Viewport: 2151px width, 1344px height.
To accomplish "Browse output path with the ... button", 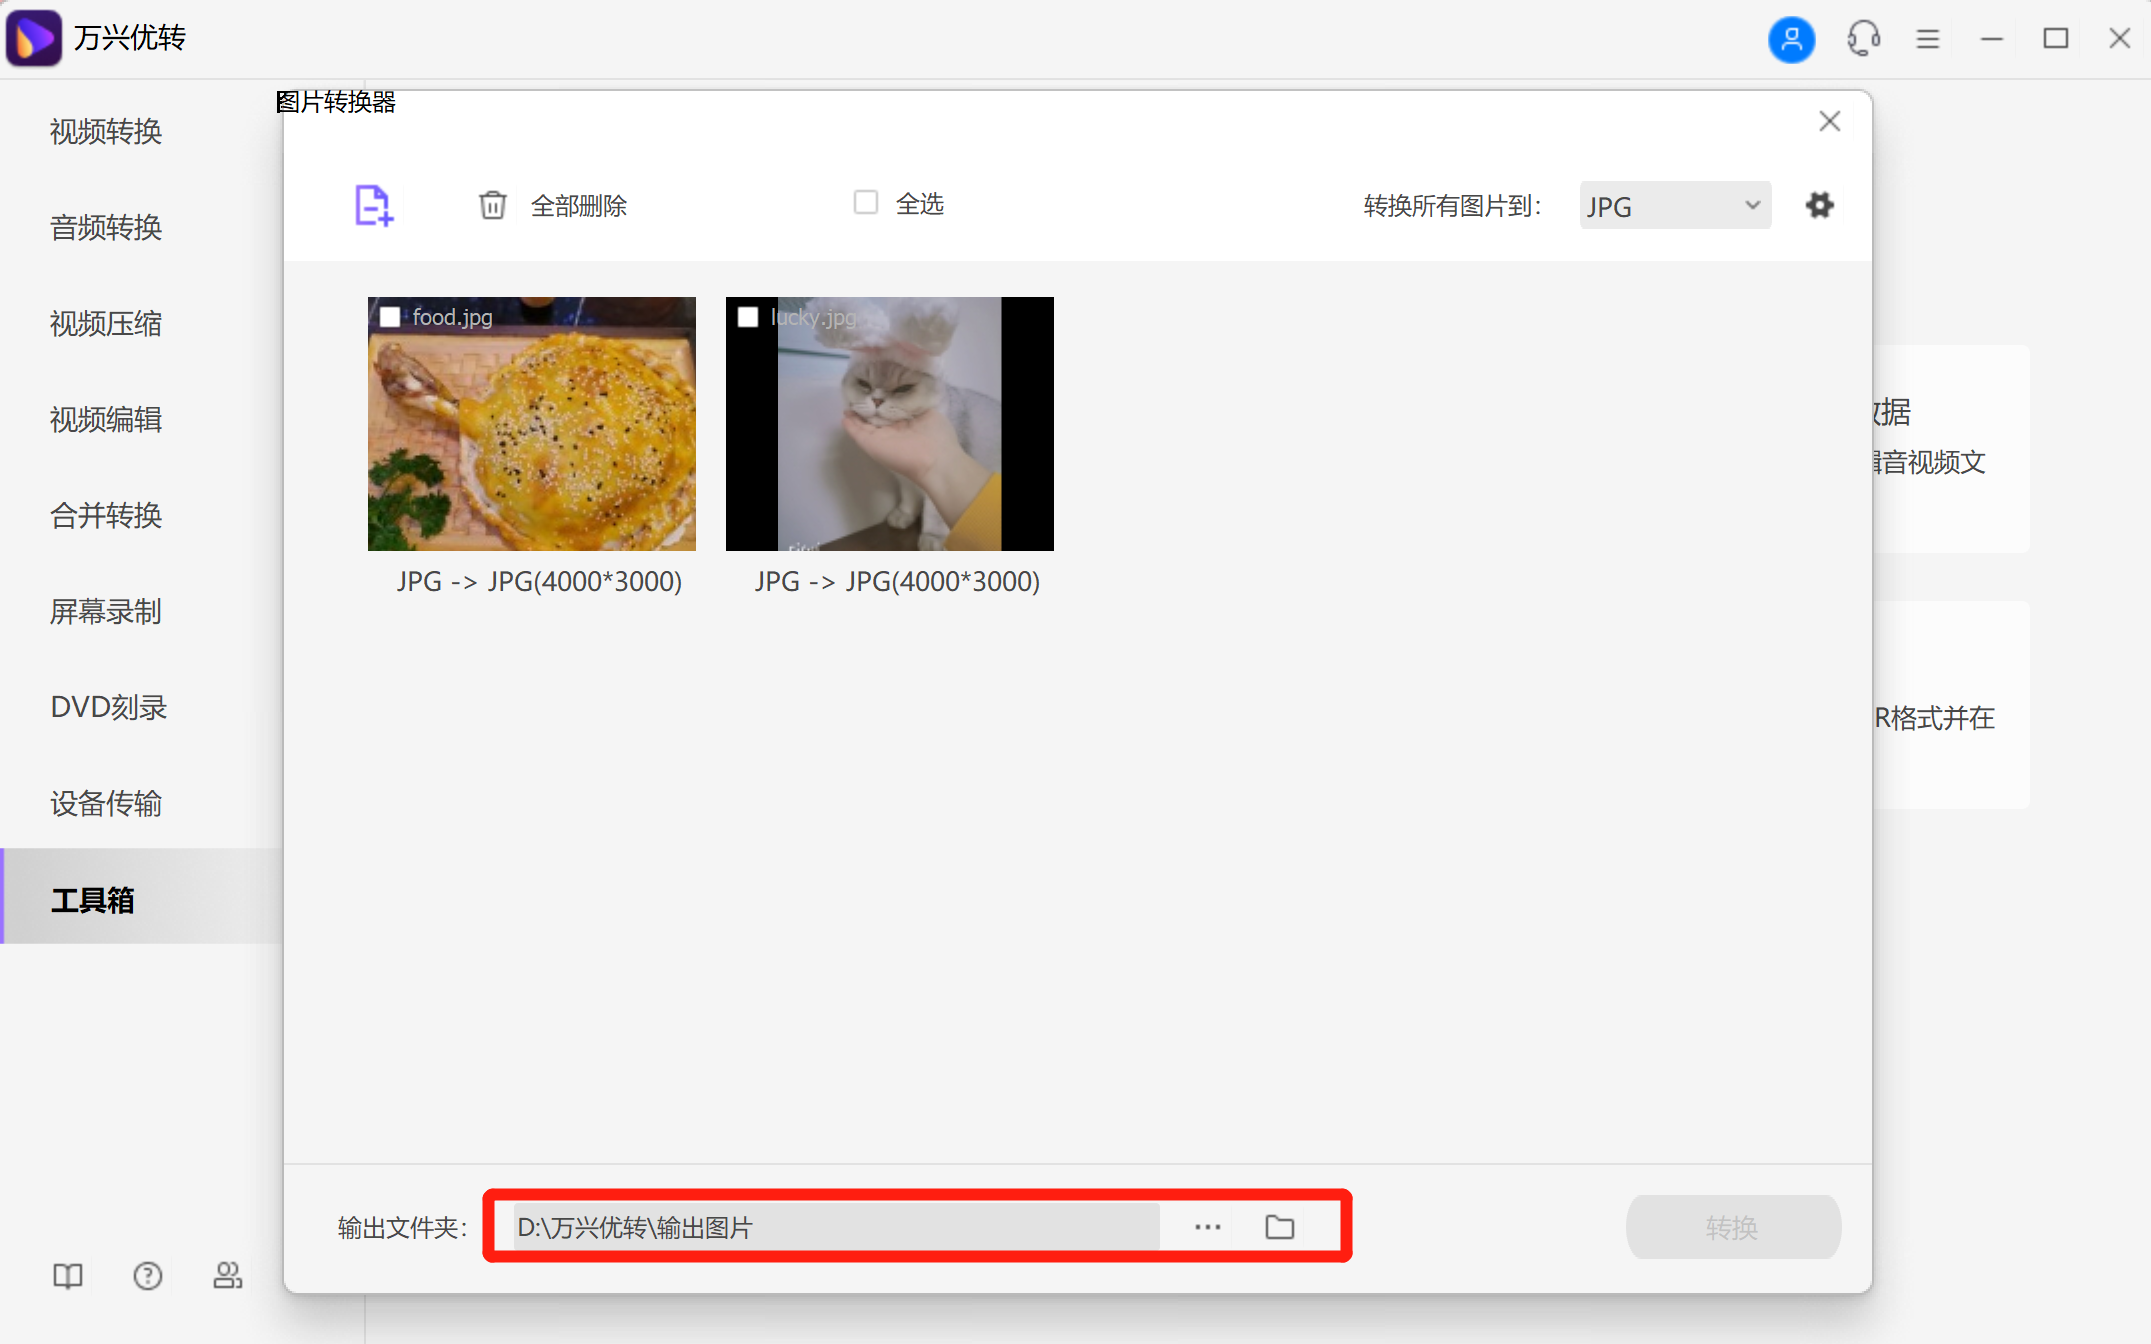I will pyautogui.click(x=1206, y=1227).
